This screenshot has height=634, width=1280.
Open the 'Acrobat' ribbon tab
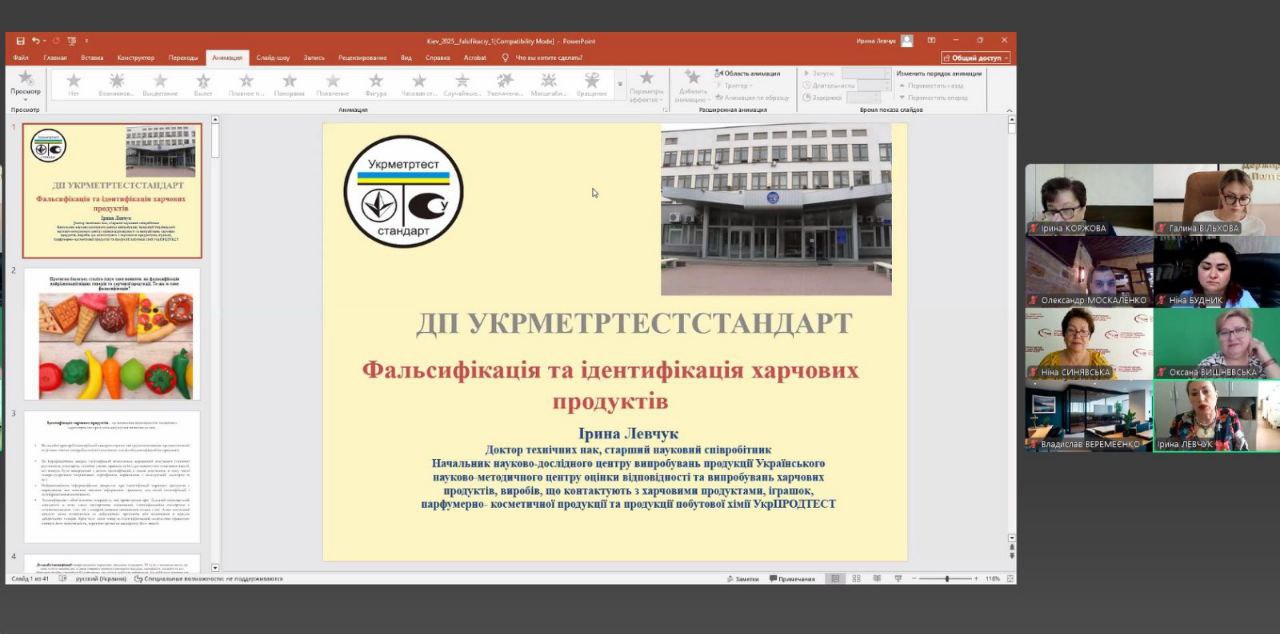[x=475, y=57]
